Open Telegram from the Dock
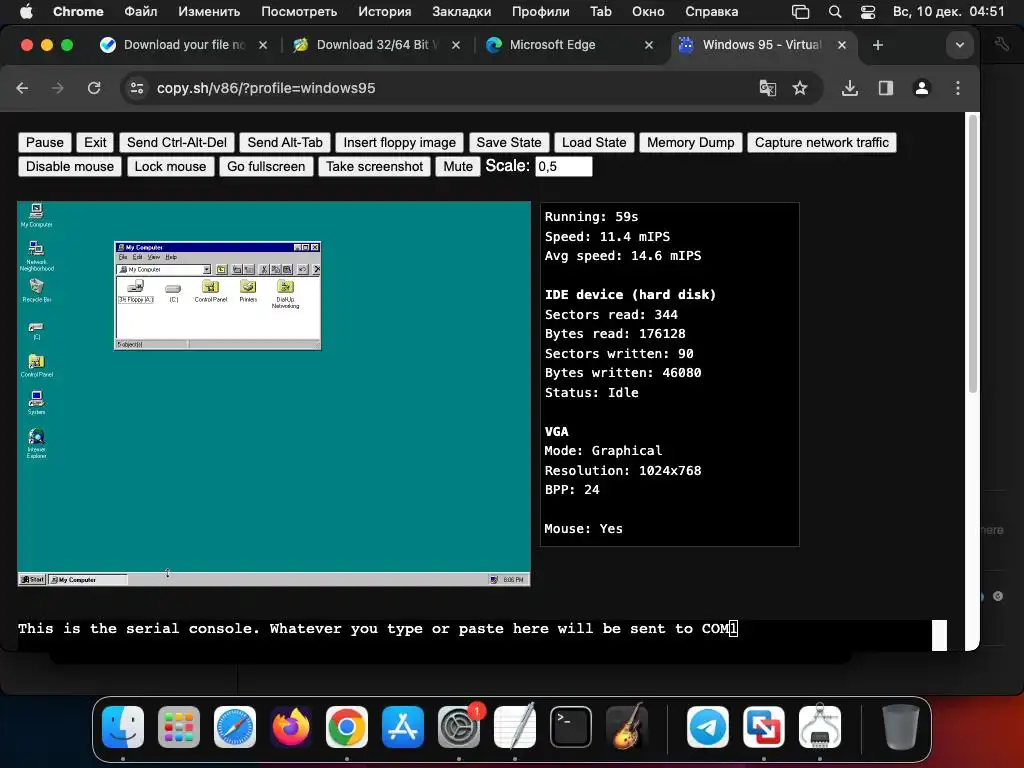 pyautogui.click(x=708, y=726)
